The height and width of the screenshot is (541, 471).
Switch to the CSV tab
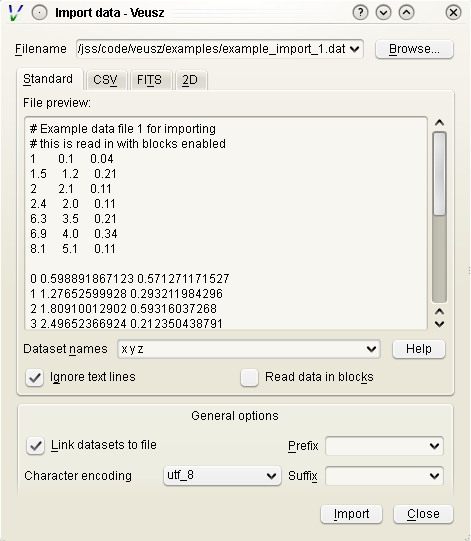coord(106,80)
